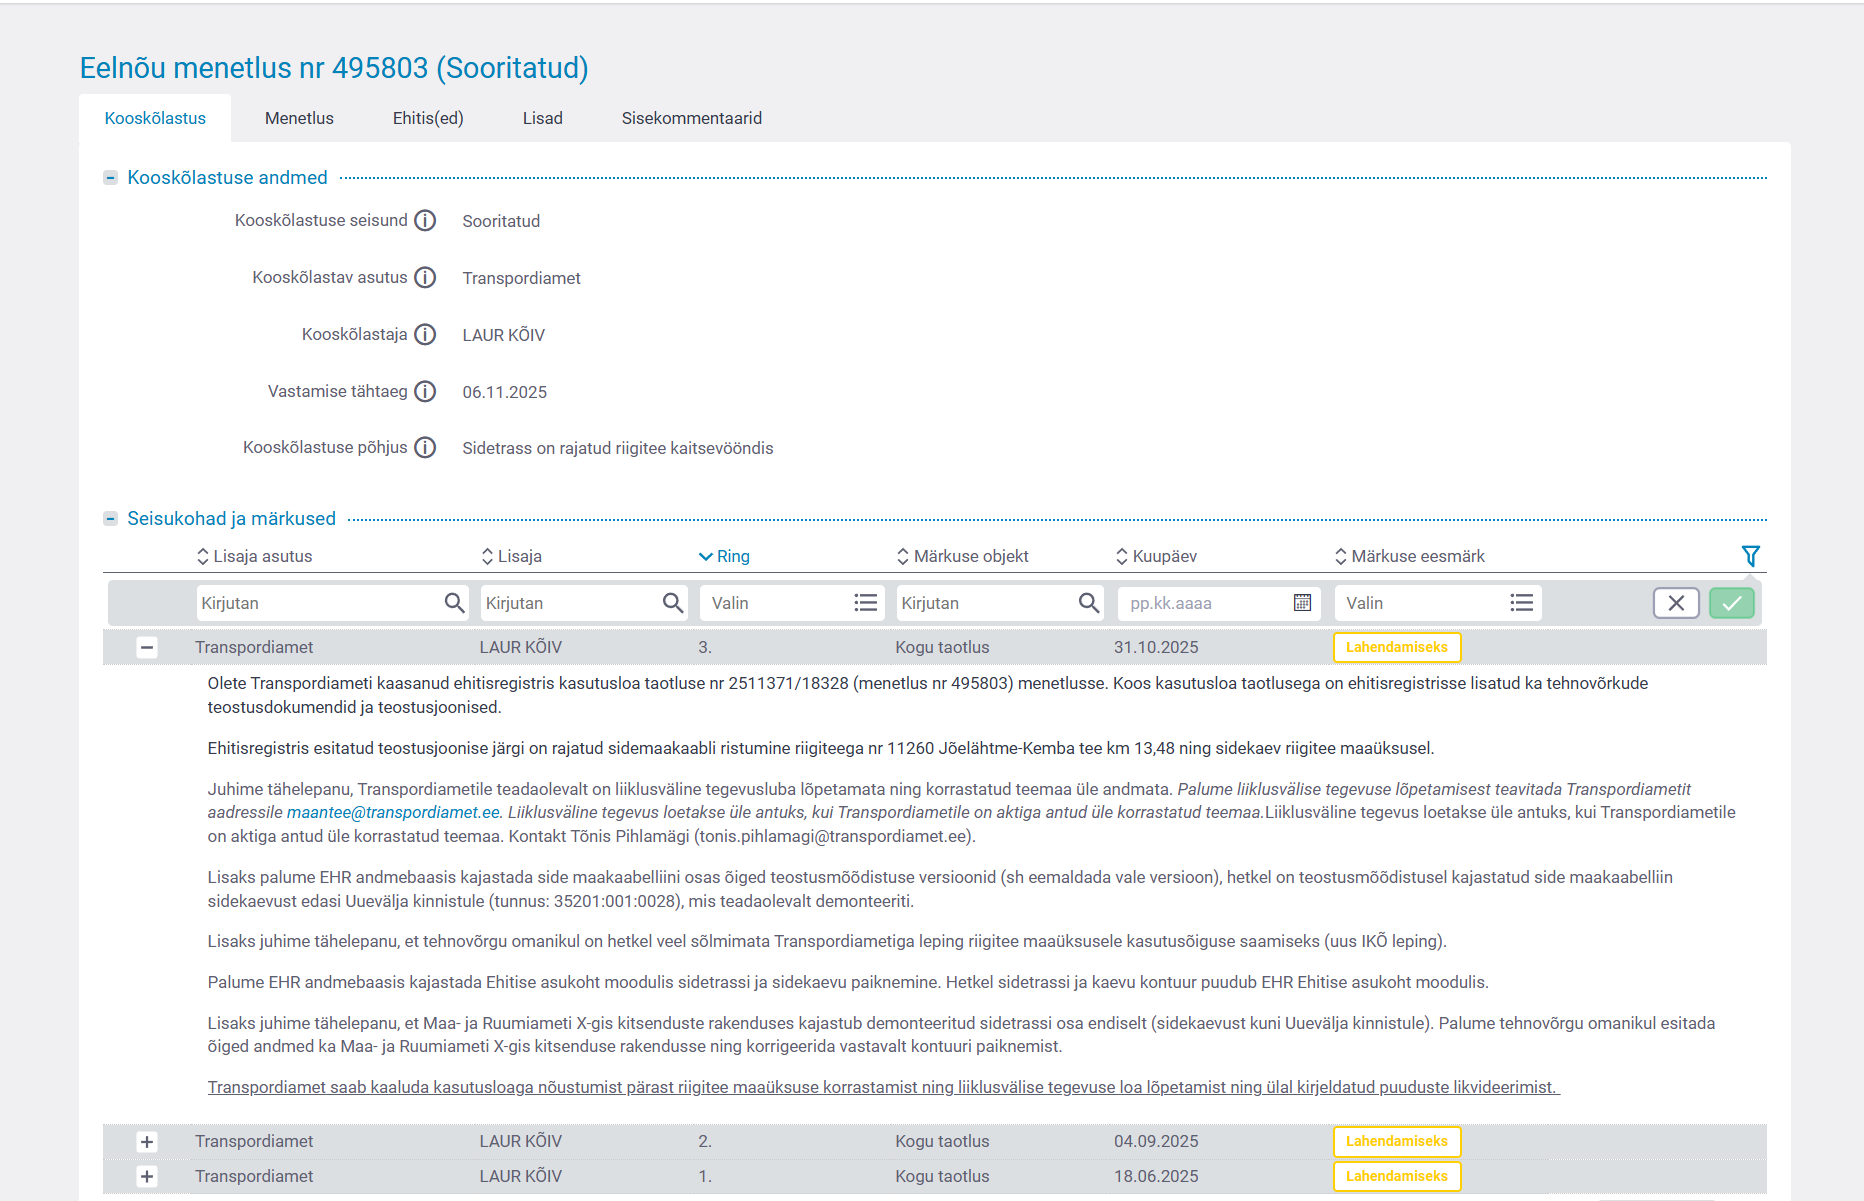The image size is (1864, 1201).
Task: Click info icon beside Kooskõlastav asutus
Action: point(425,278)
